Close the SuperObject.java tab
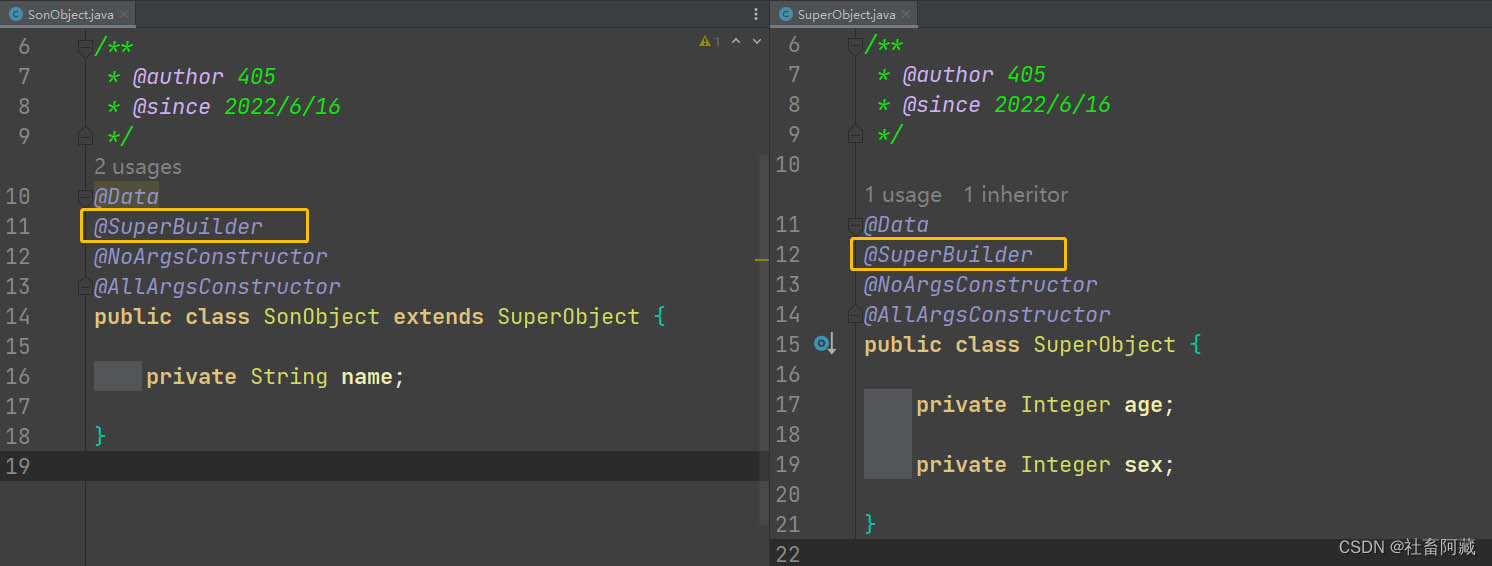This screenshot has height=566, width=1492. coord(909,14)
